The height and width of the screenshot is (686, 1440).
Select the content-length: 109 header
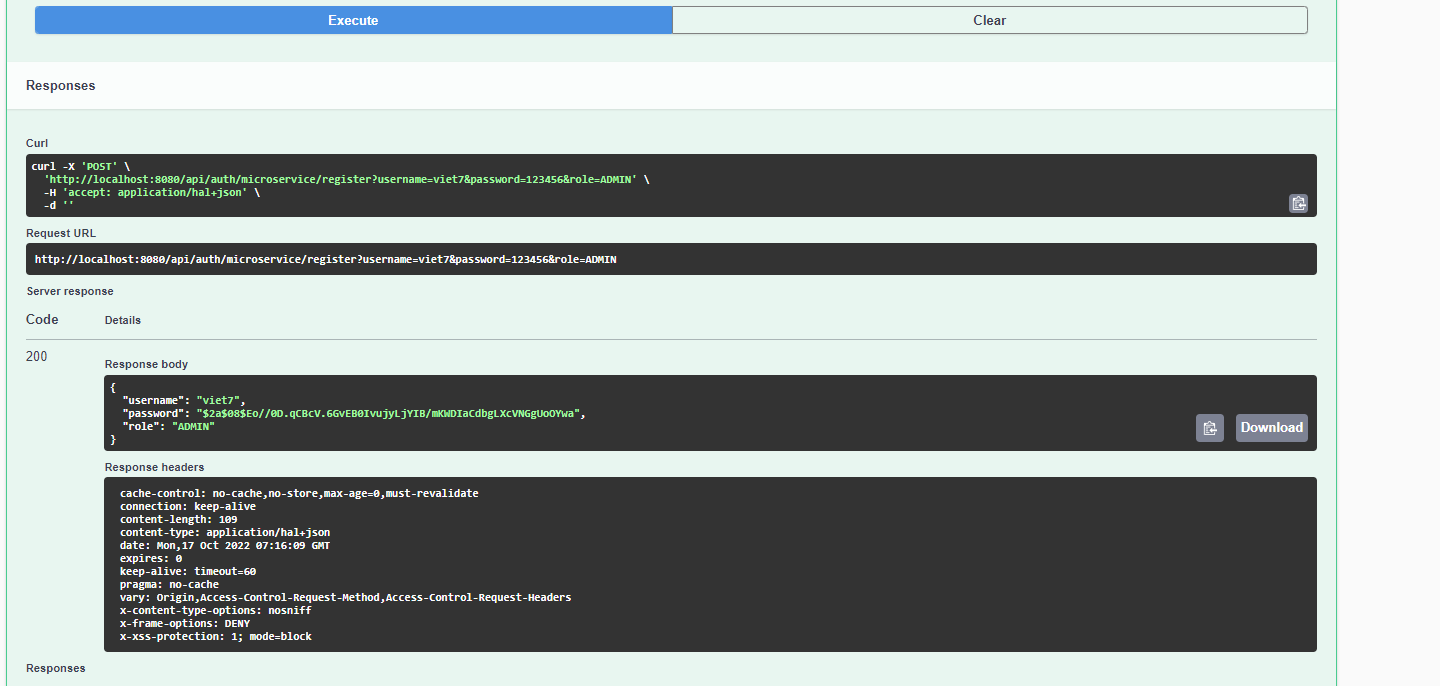tap(178, 519)
